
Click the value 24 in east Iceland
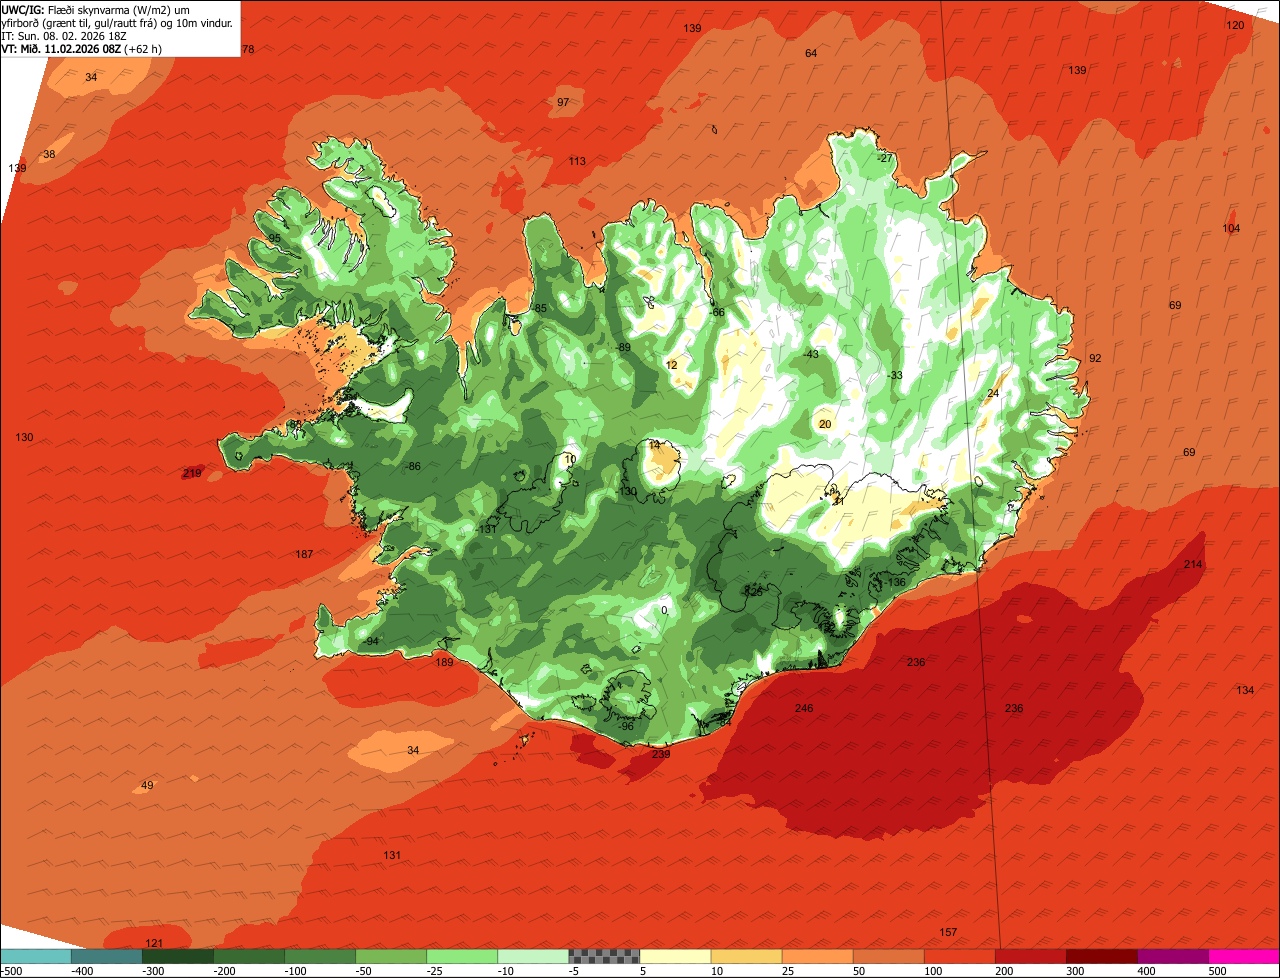(x=993, y=394)
